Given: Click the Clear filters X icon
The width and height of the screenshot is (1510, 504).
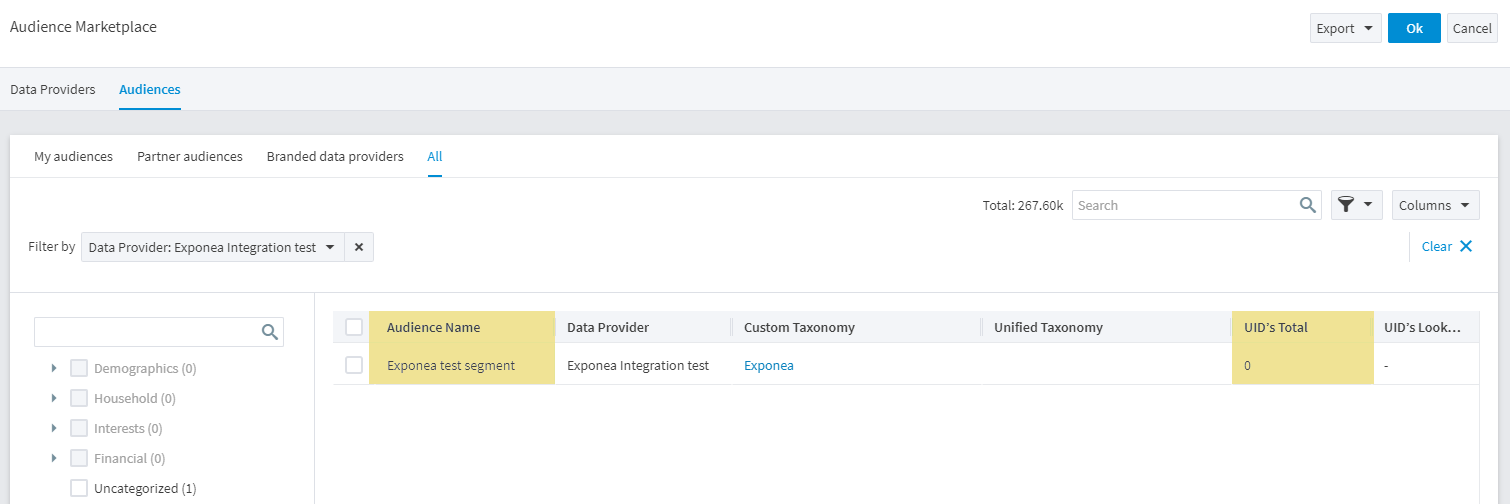Looking at the screenshot, I should [1465, 246].
